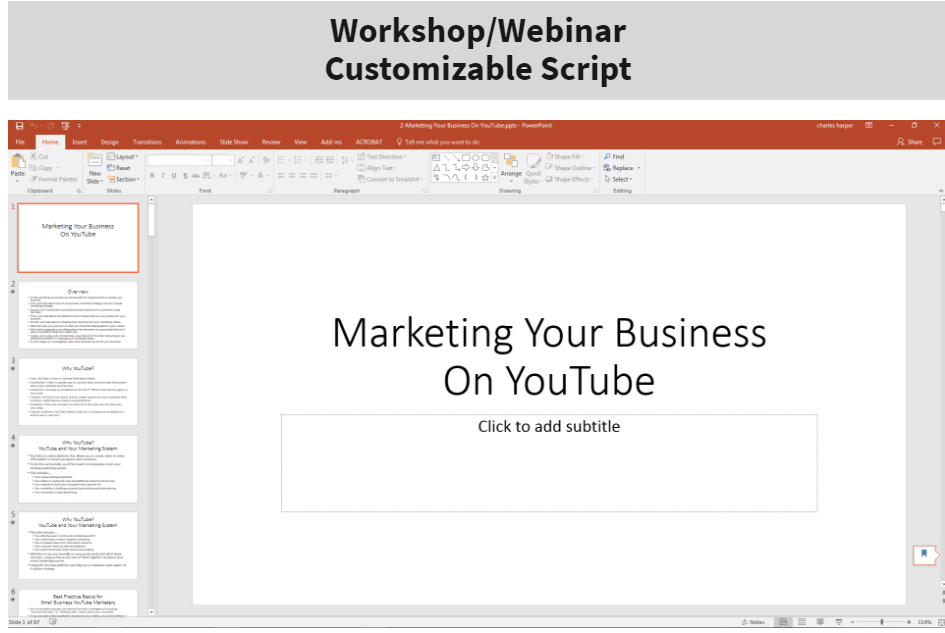Open the Select dropdown in Editing
The width and height of the screenshot is (945, 633).
[x=618, y=179]
